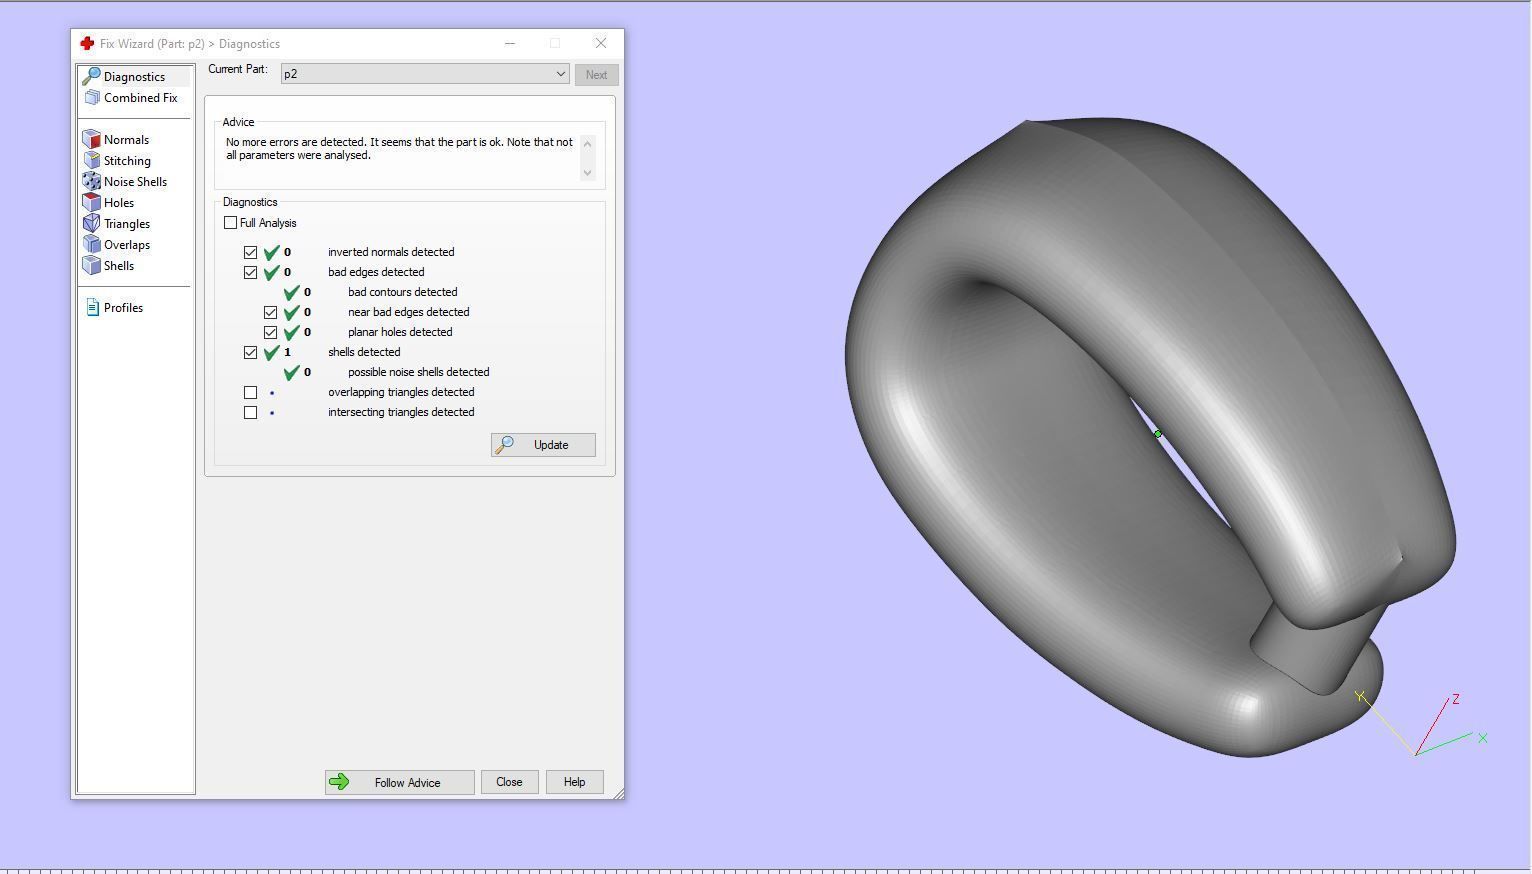Screen dimensions: 1532x874
Task: Enable intersecting triangles detected checkbox
Action: click(251, 412)
